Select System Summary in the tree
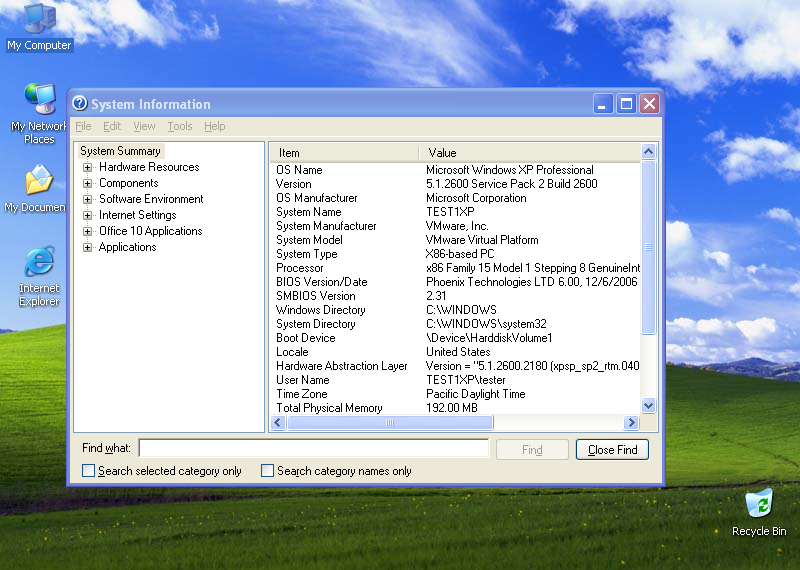 click(120, 151)
